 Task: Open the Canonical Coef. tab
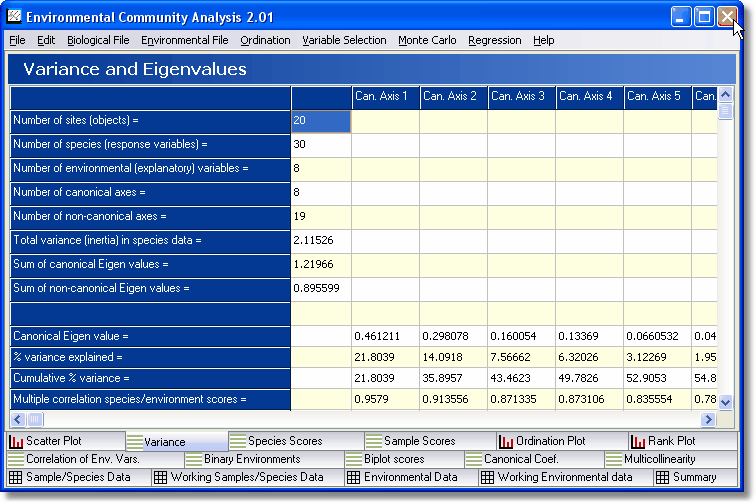point(534,459)
